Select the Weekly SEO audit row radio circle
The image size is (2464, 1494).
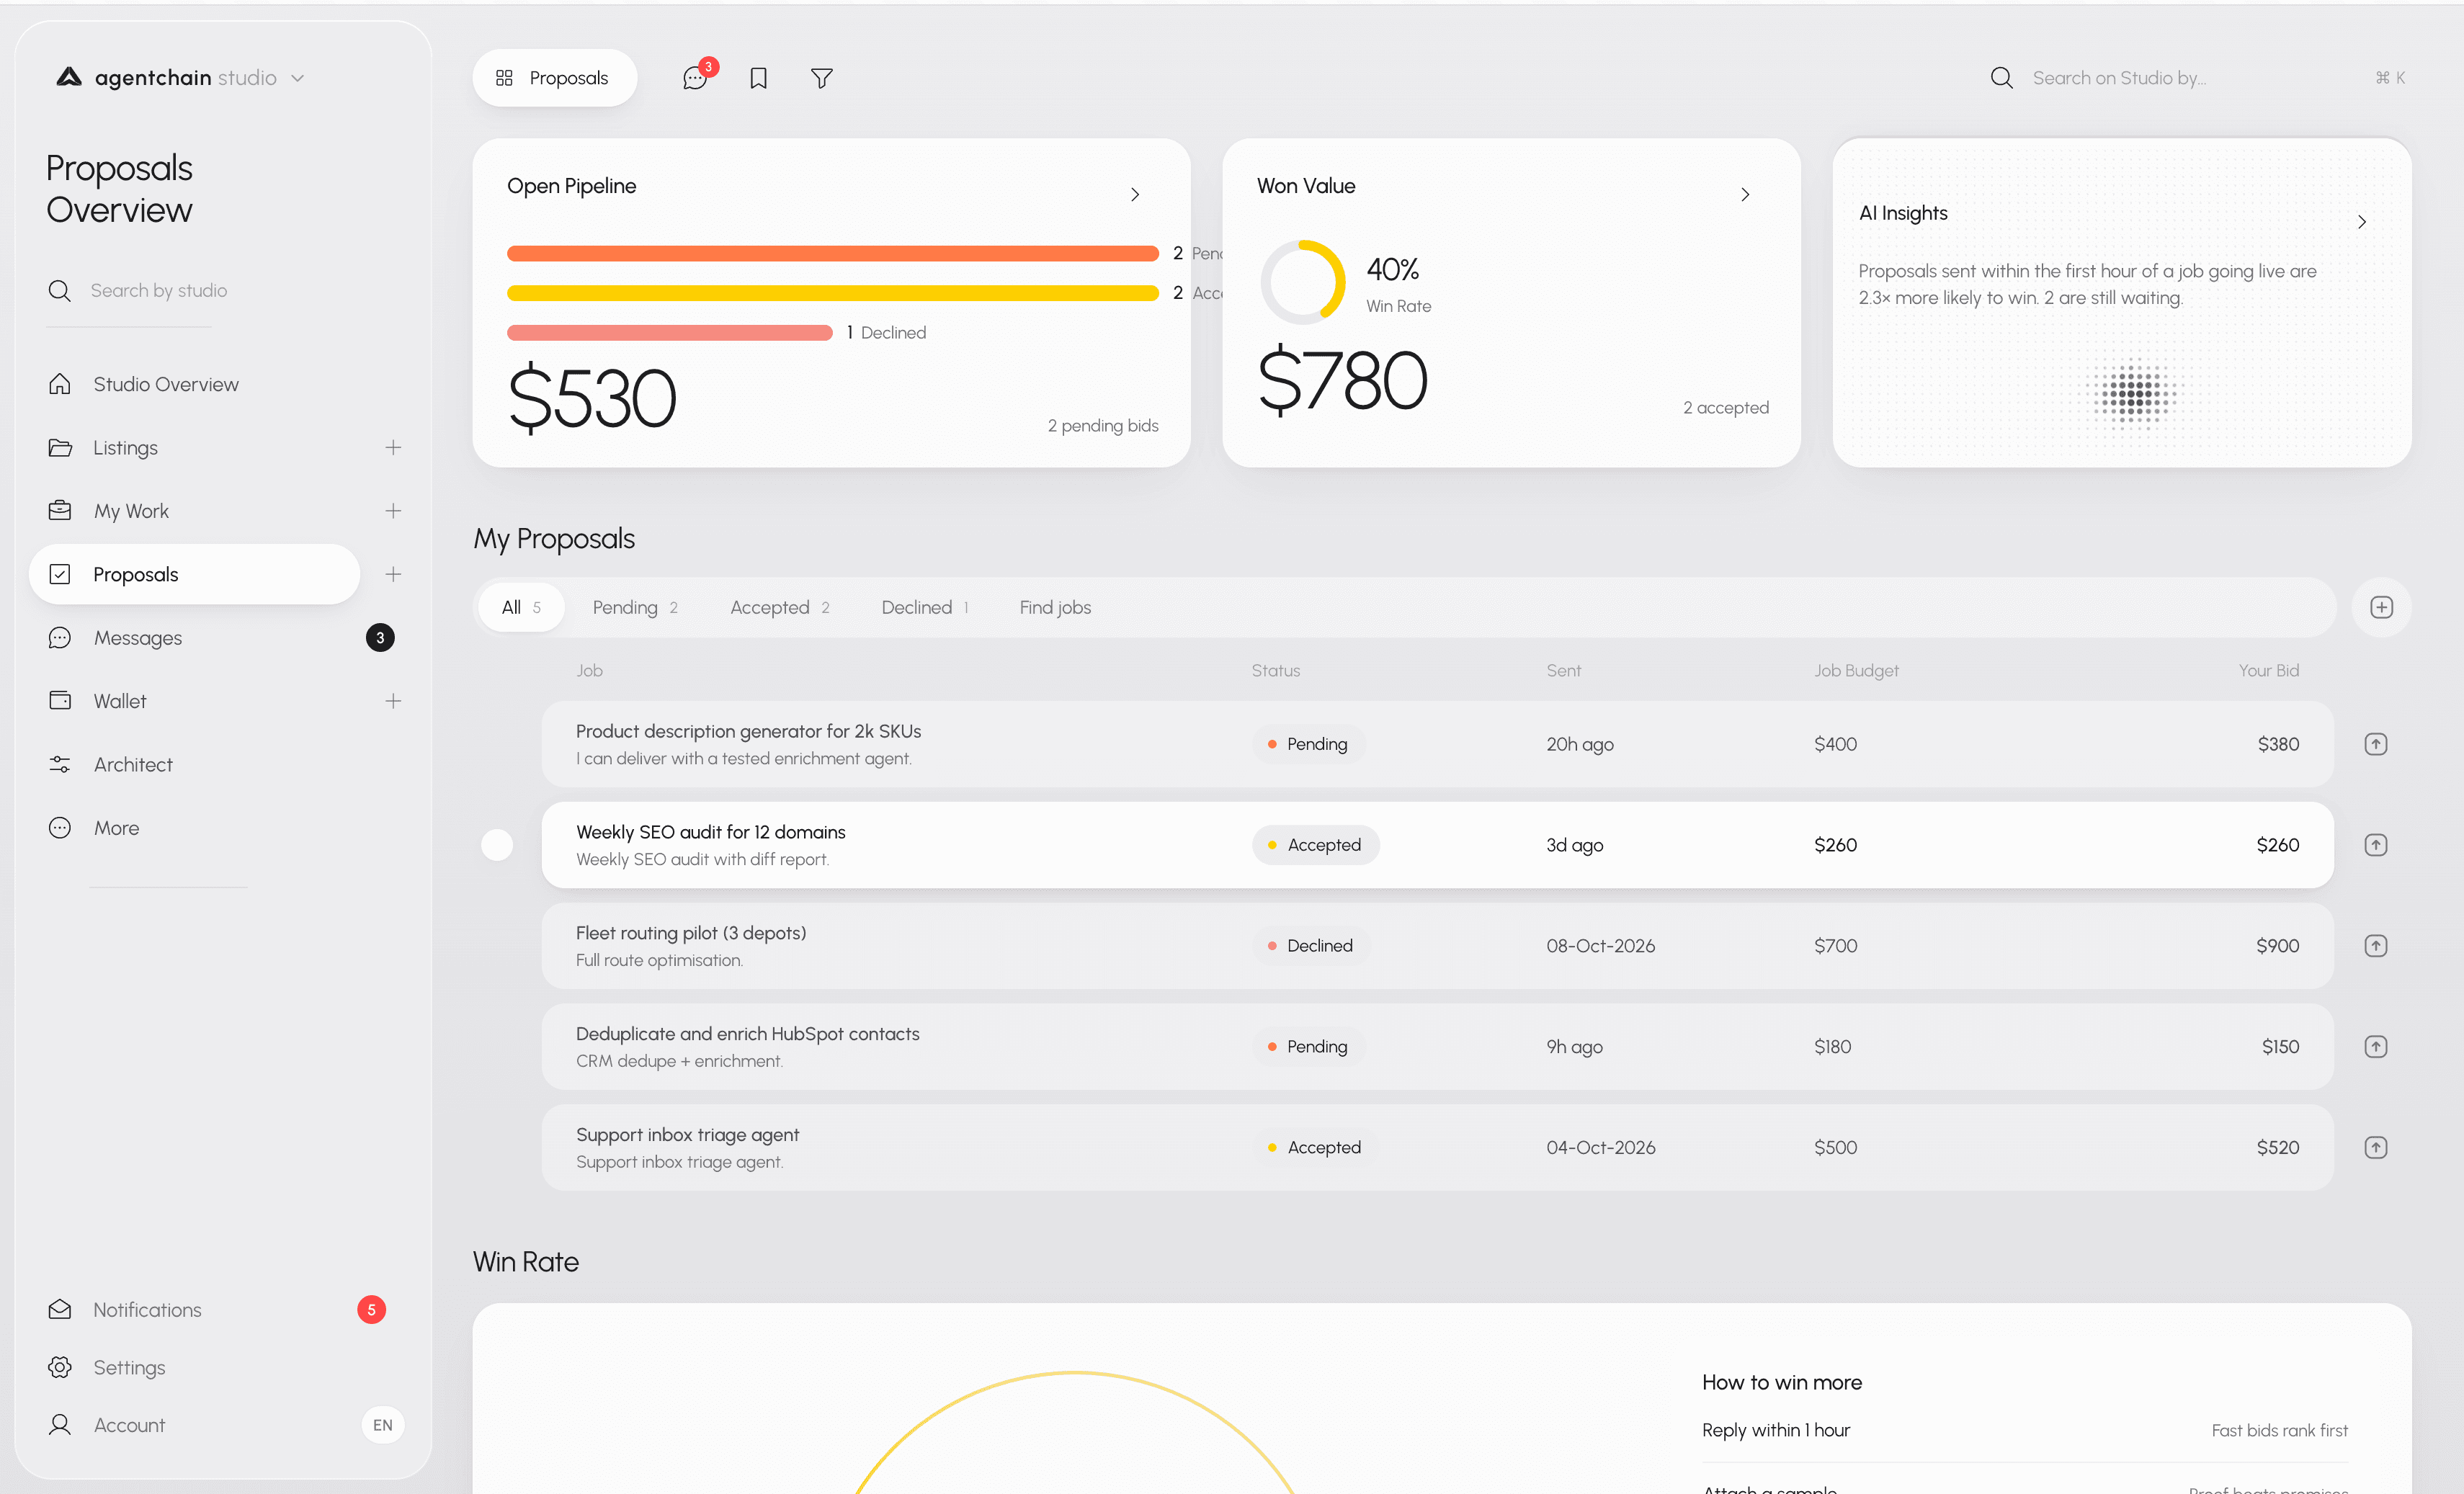pyautogui.click(x=497, y=846)
